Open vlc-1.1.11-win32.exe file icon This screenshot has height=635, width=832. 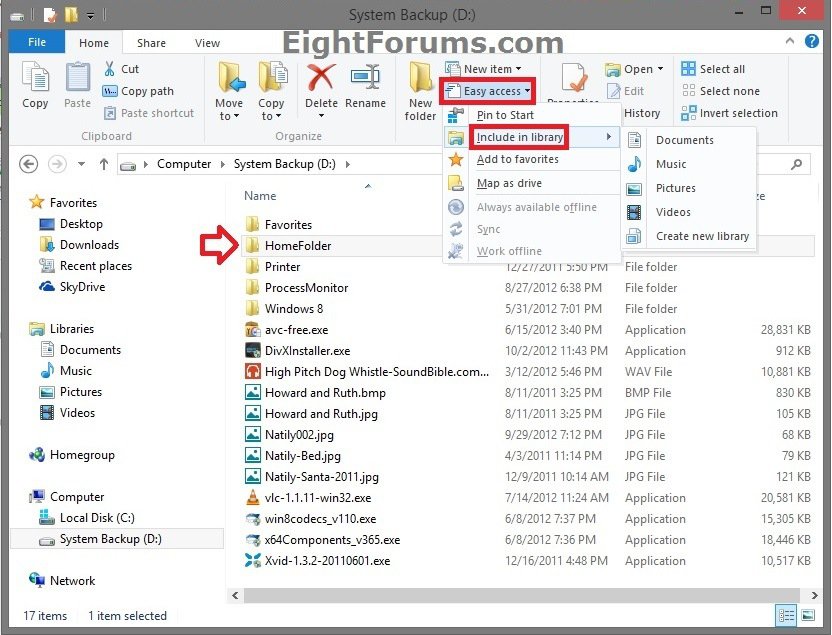(x=253, y=498)
